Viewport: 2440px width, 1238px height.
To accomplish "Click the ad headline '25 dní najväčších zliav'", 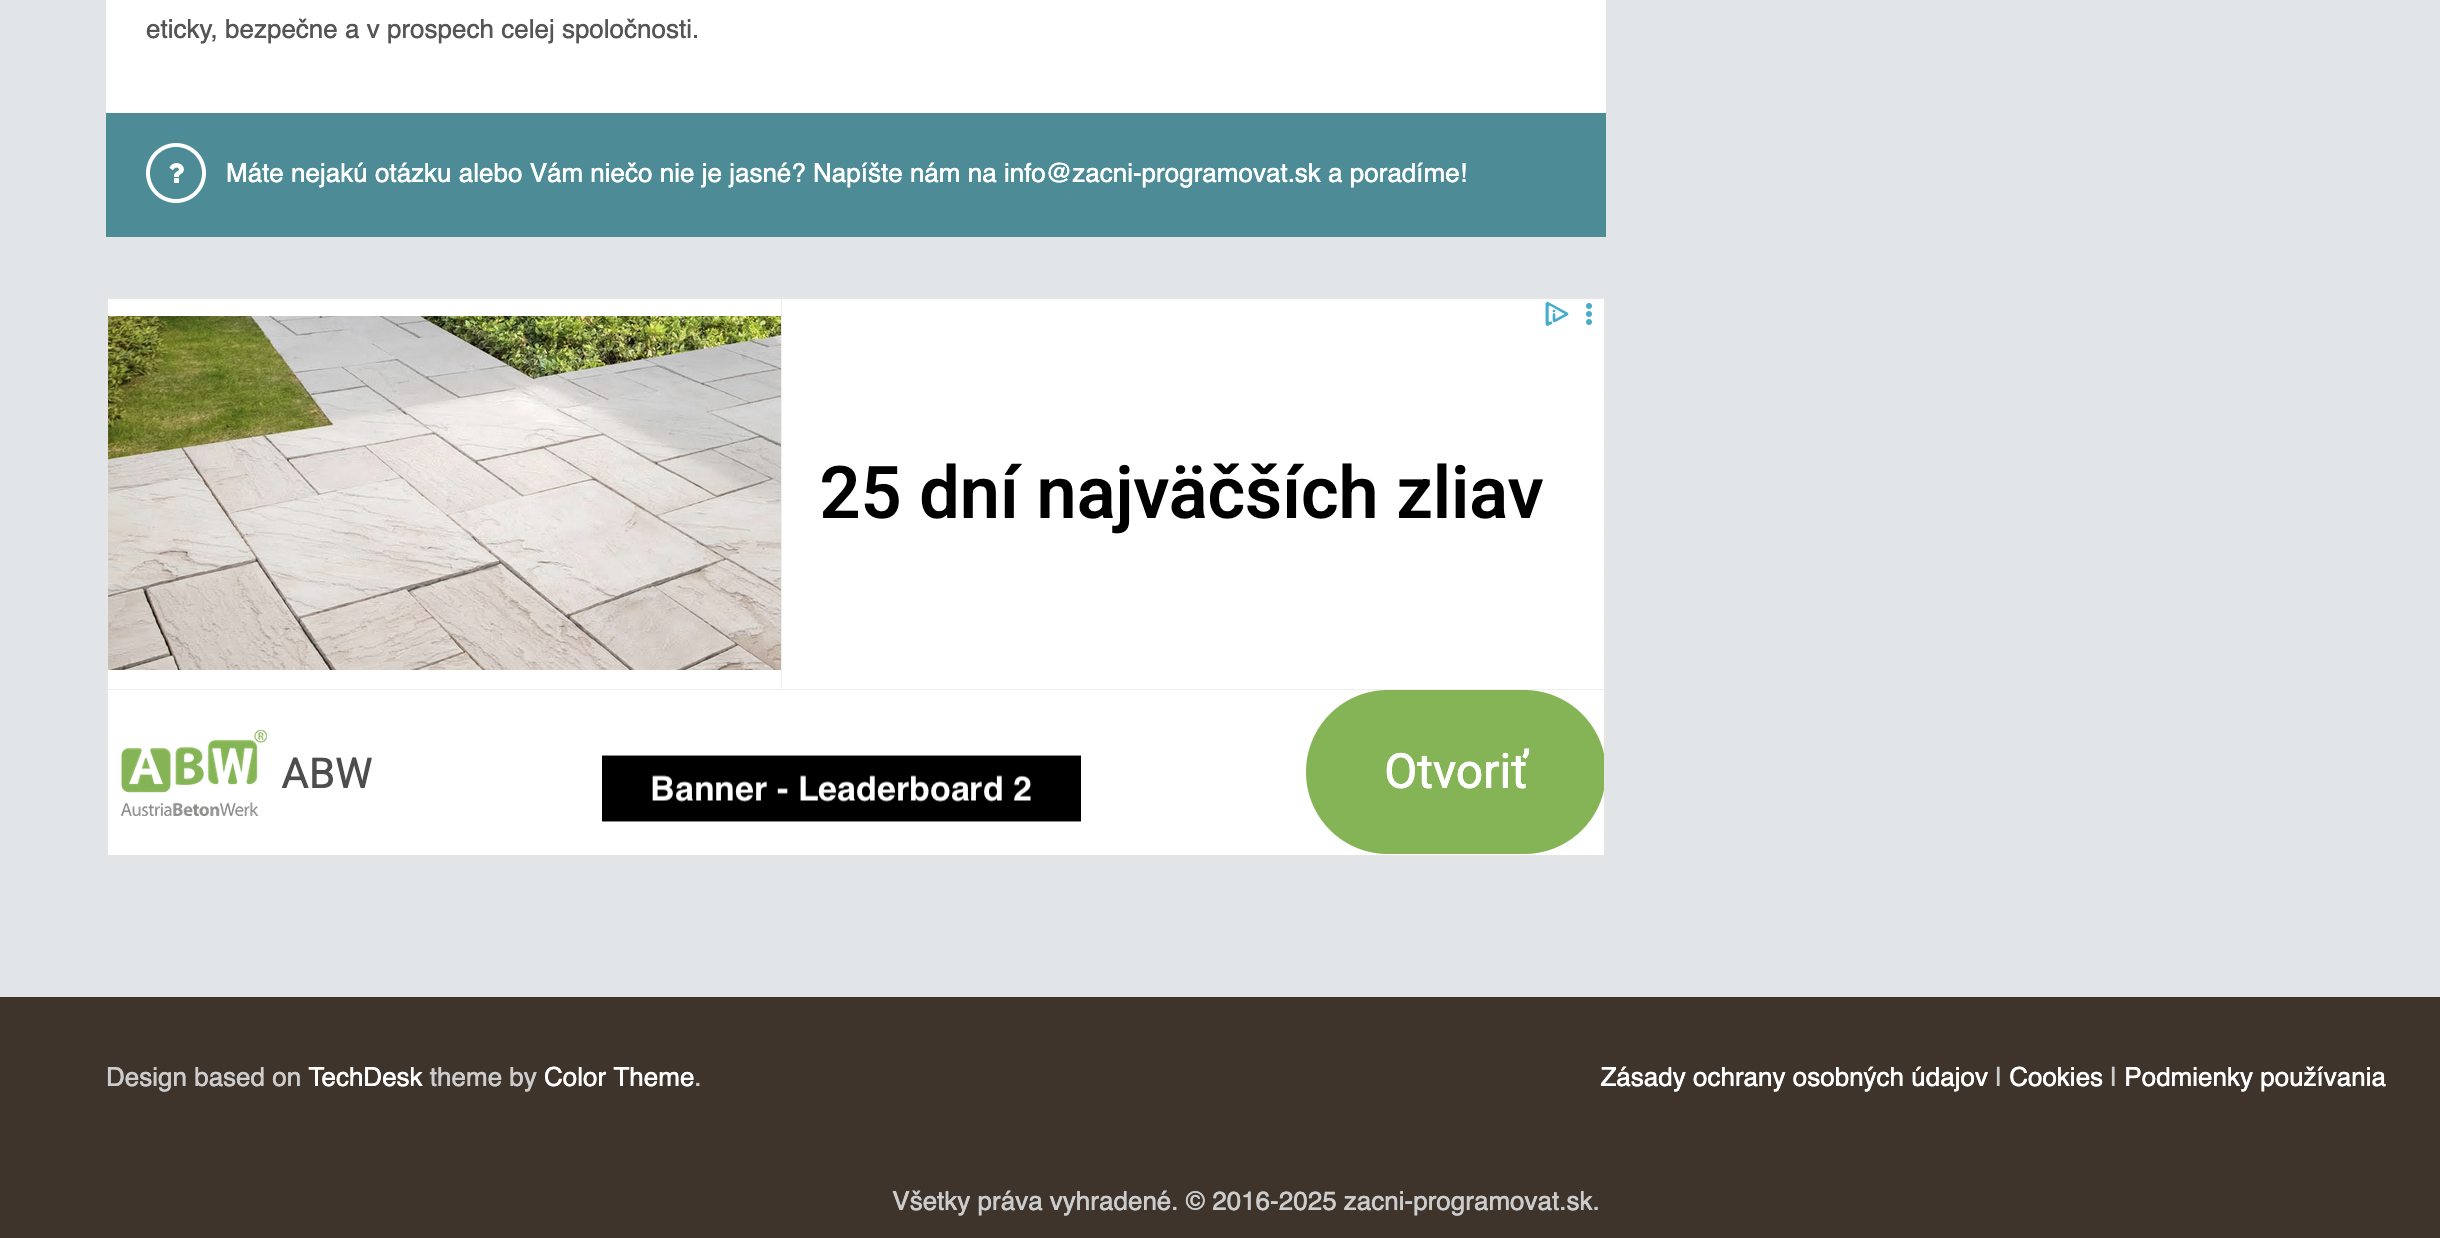I will tap(1181, 493).
